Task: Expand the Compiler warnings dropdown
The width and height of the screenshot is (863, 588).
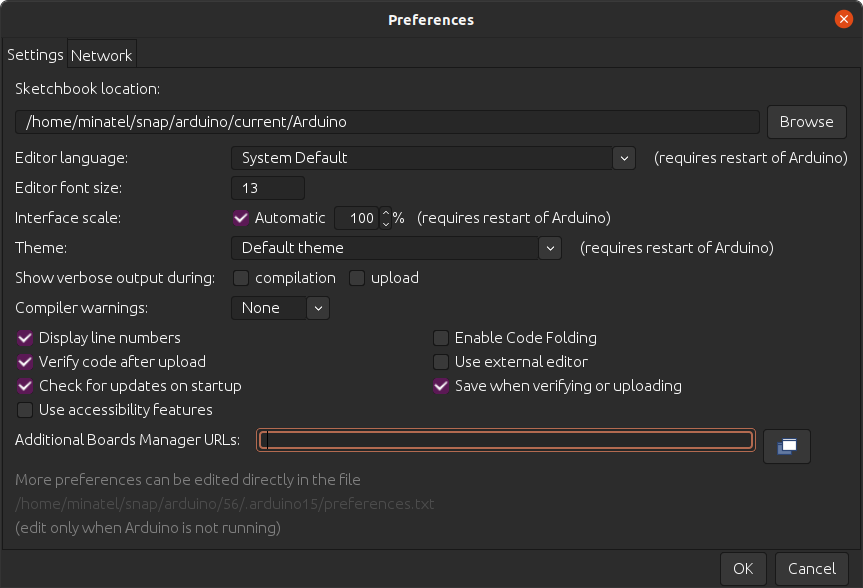Action: [x=318, y=308]
